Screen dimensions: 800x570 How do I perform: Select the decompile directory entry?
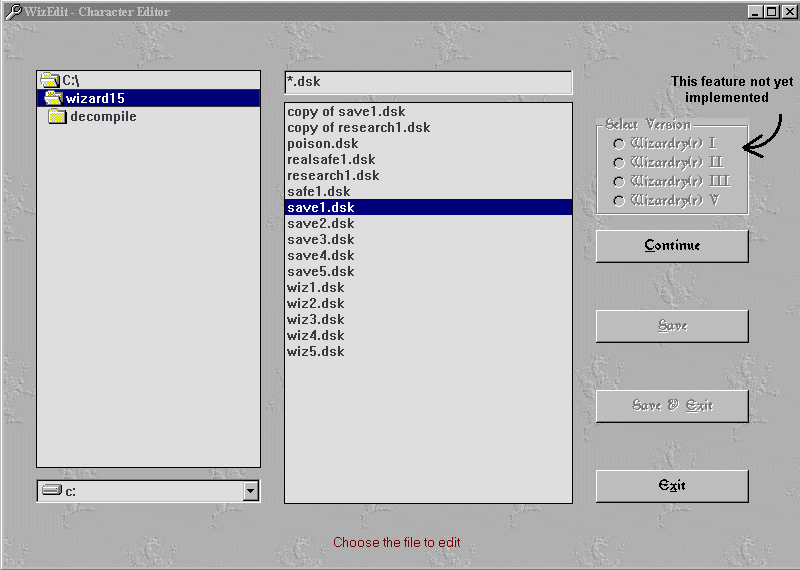click(148, 116)
